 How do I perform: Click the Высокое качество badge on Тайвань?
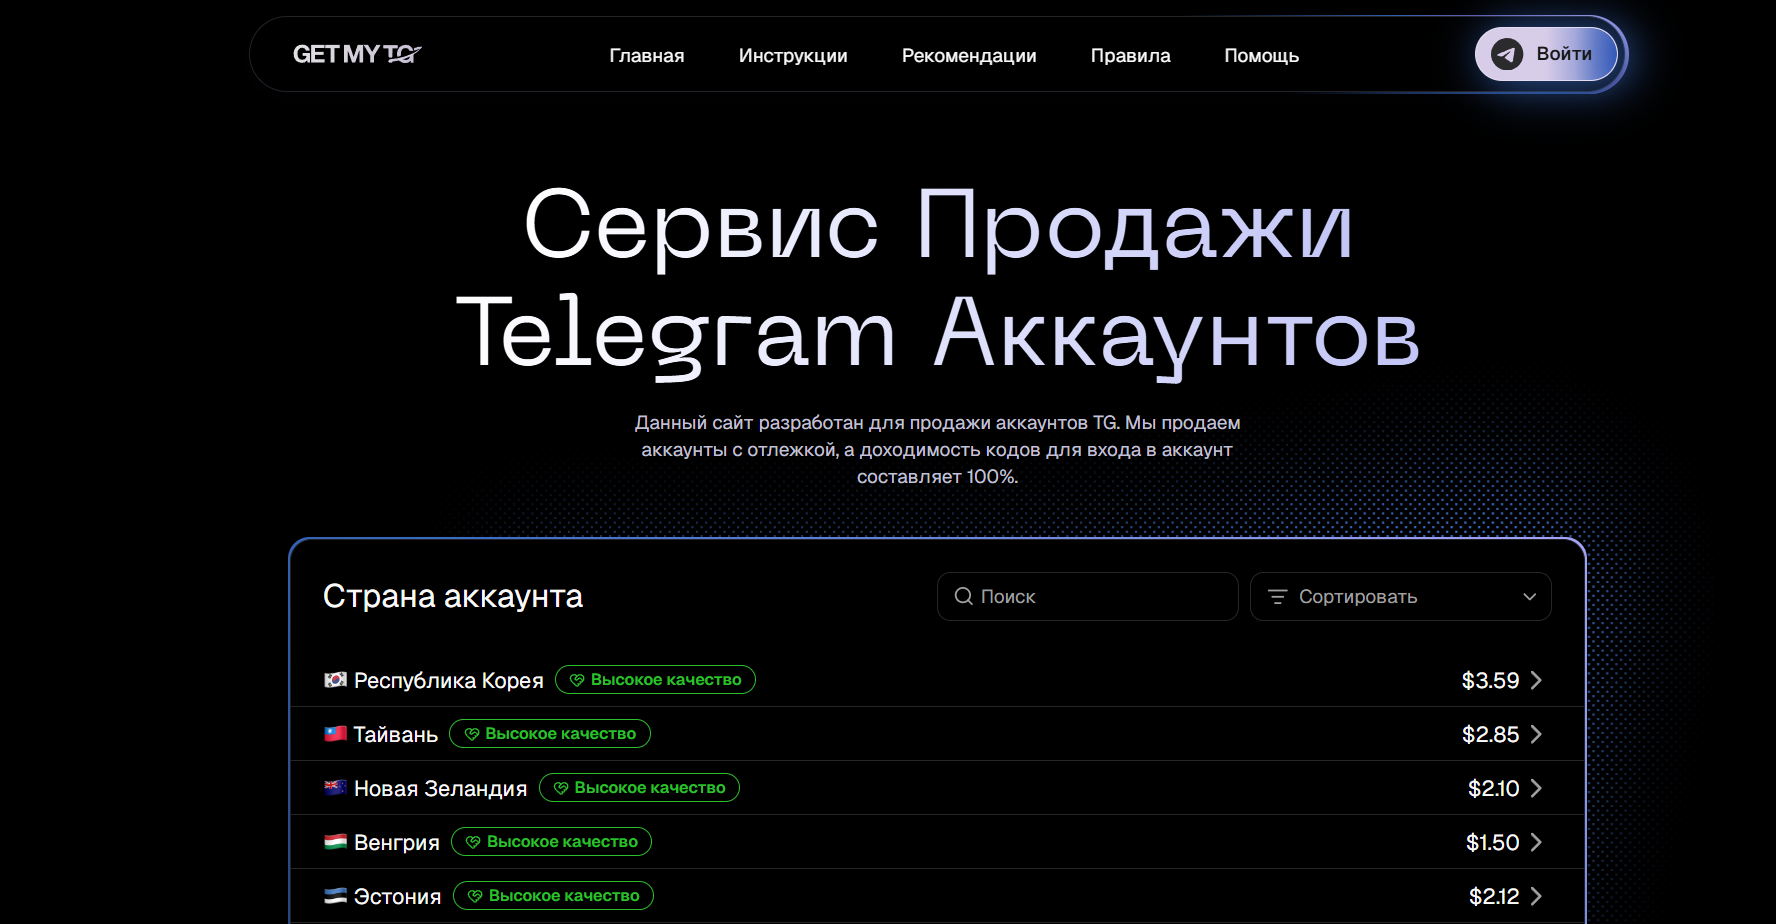550,733
